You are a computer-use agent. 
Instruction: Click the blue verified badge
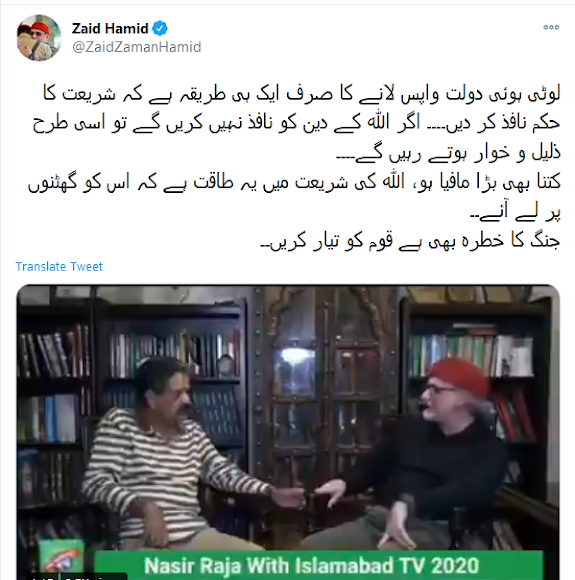[x=160, y=28]
